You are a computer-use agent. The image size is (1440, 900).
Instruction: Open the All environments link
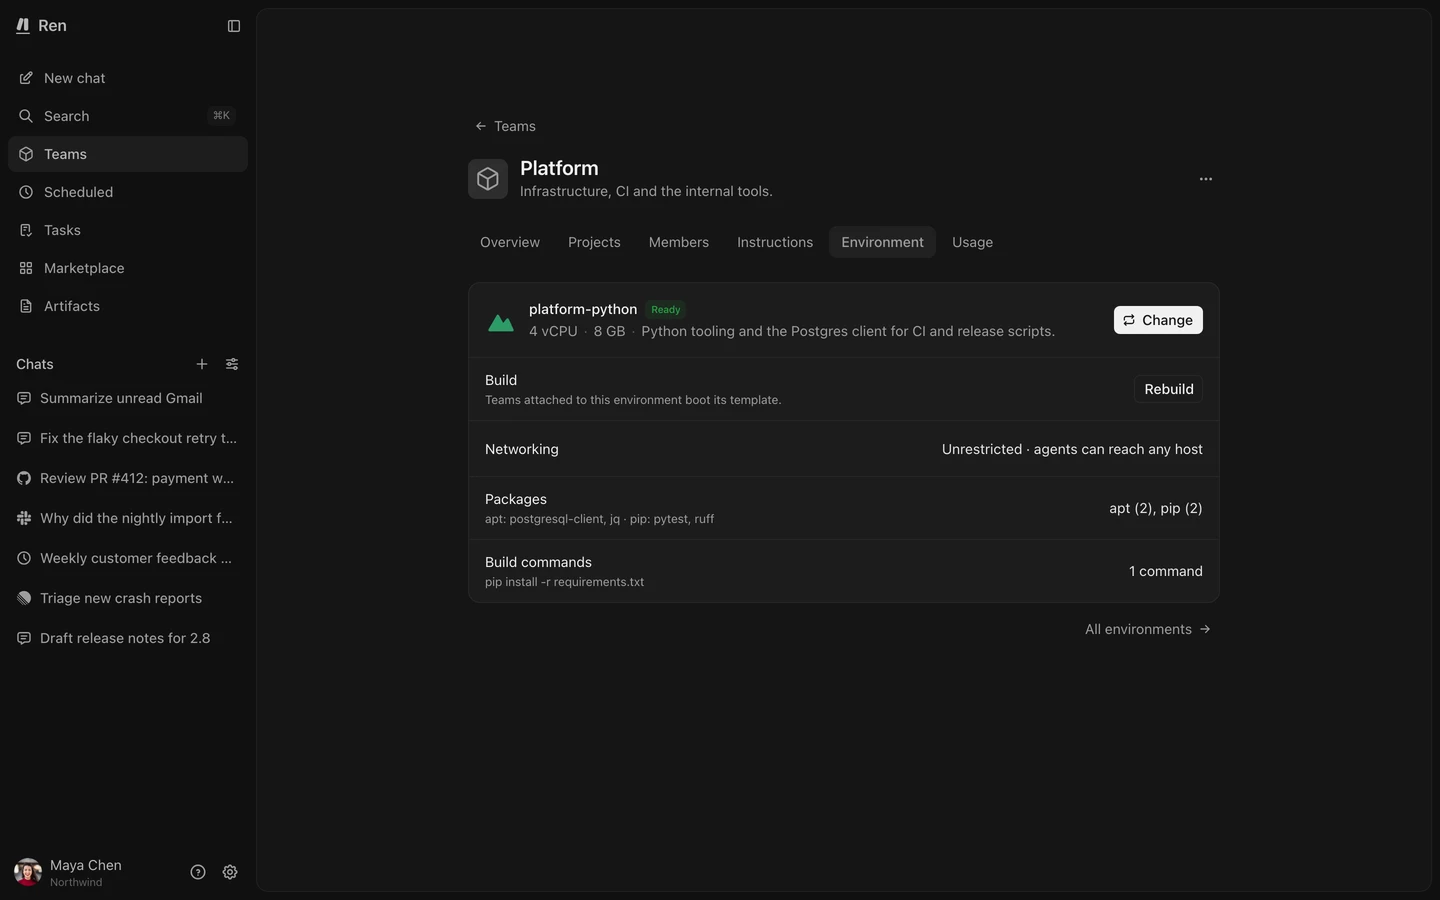[x=1148, y=629]
